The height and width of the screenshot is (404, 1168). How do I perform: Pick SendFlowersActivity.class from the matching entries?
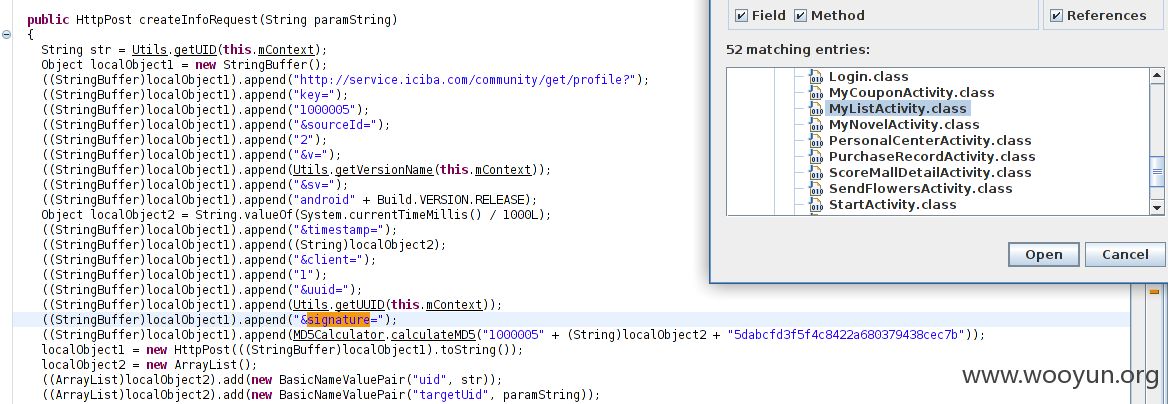(921, 189)
